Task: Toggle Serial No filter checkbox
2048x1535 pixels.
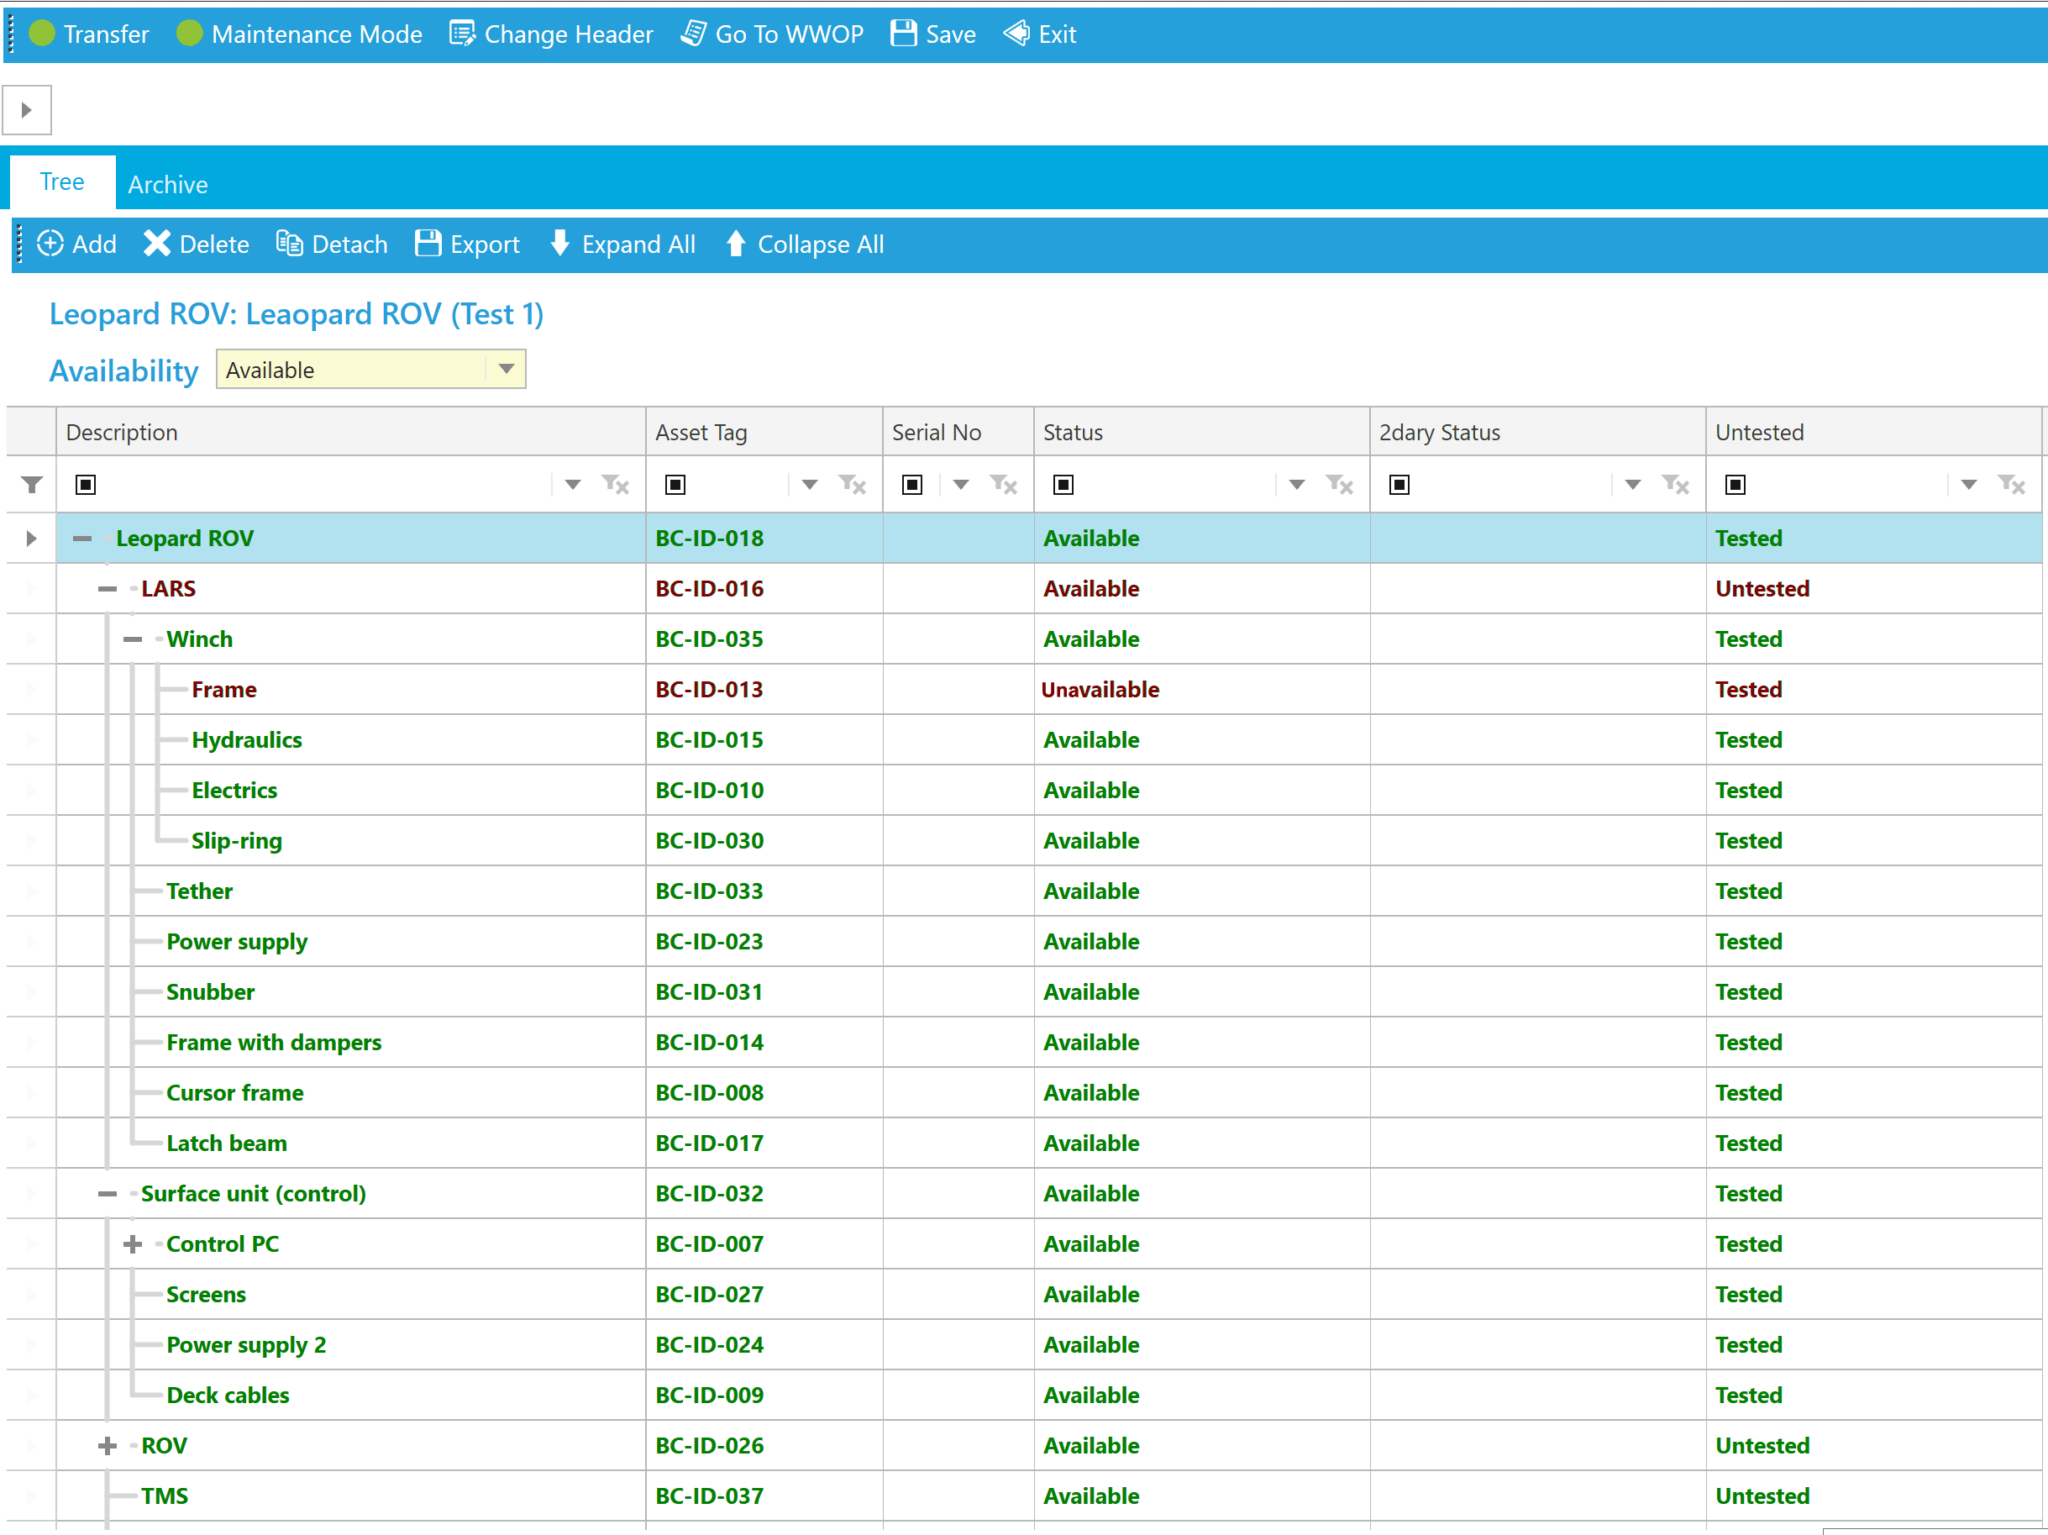Action: coord(912,485)
